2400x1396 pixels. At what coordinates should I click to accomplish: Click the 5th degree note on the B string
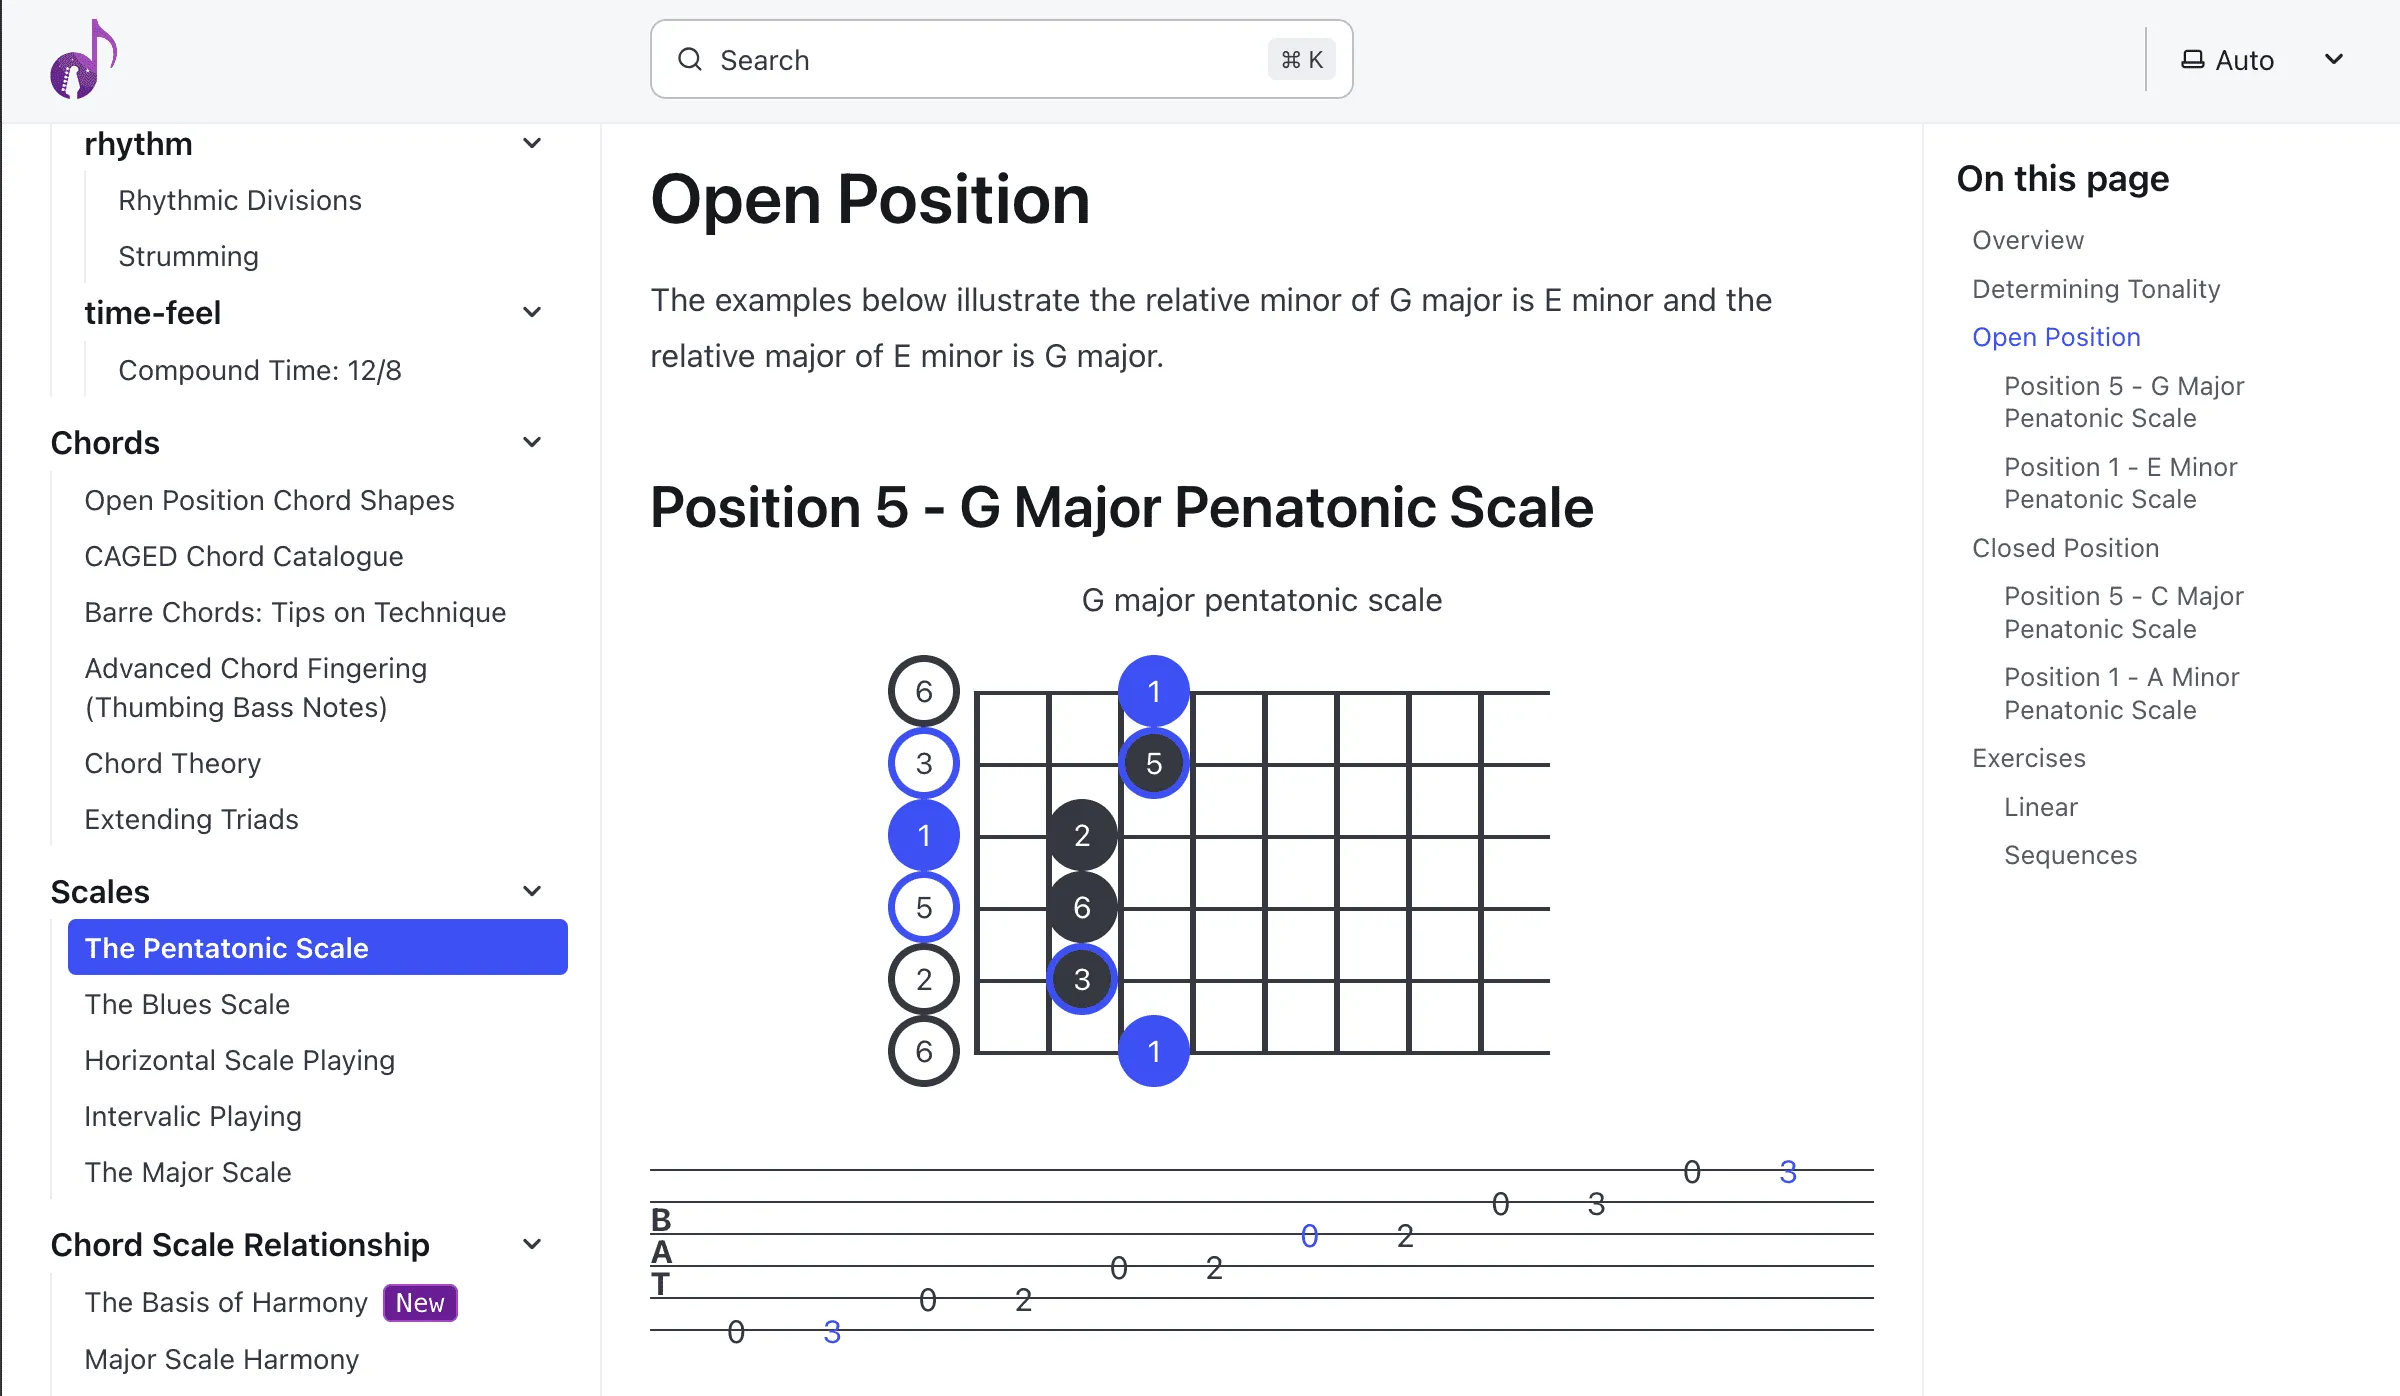click(x=1154, y=763)
